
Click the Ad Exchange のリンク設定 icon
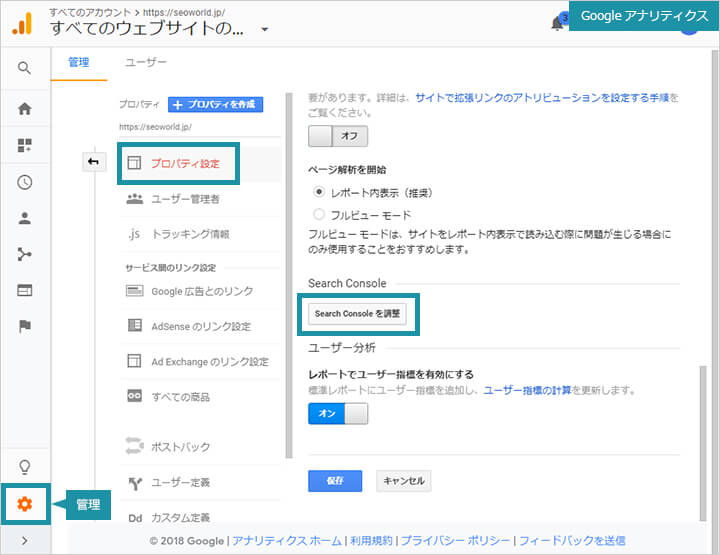[x=134, y=361]
